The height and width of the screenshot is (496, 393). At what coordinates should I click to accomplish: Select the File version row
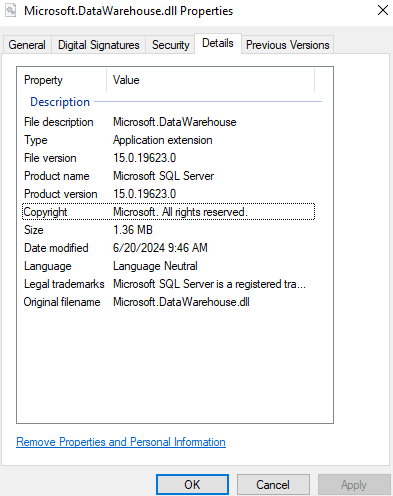click(x=169, y=158)
